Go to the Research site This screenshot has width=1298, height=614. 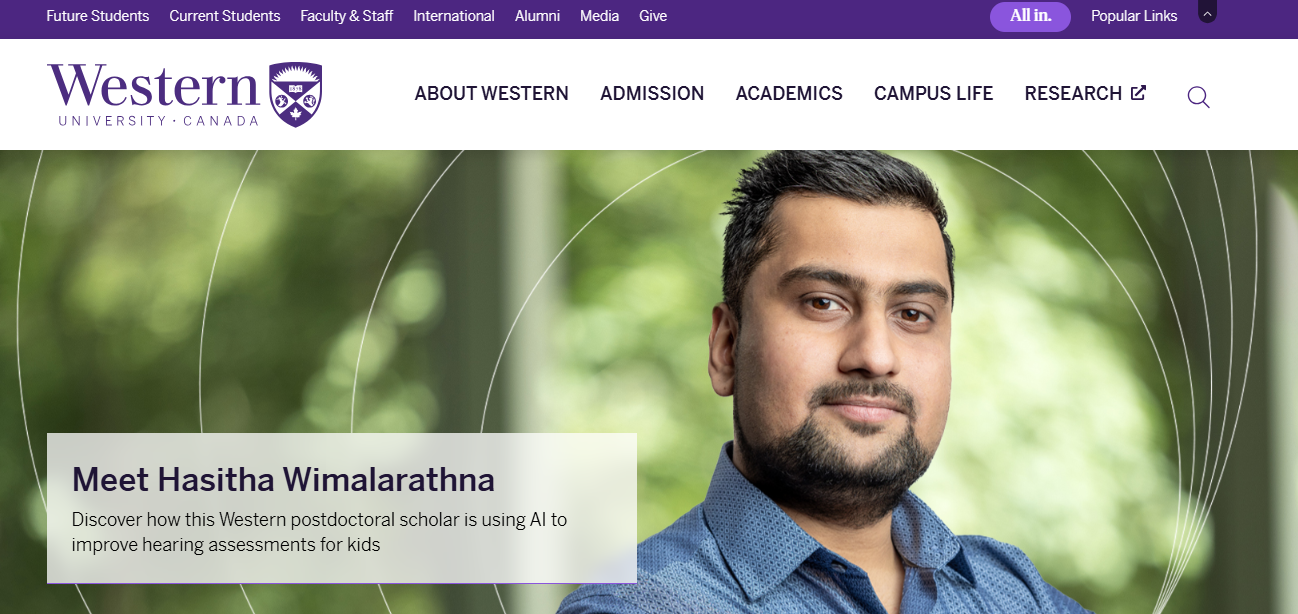(x=1073, y=93)
